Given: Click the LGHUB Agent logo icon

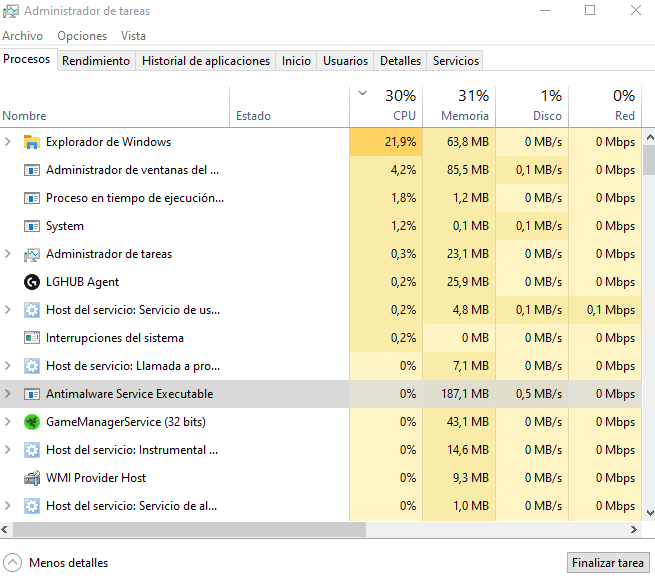Looking at the screenshot, I should pyautogui.click(x=31, y=282).
